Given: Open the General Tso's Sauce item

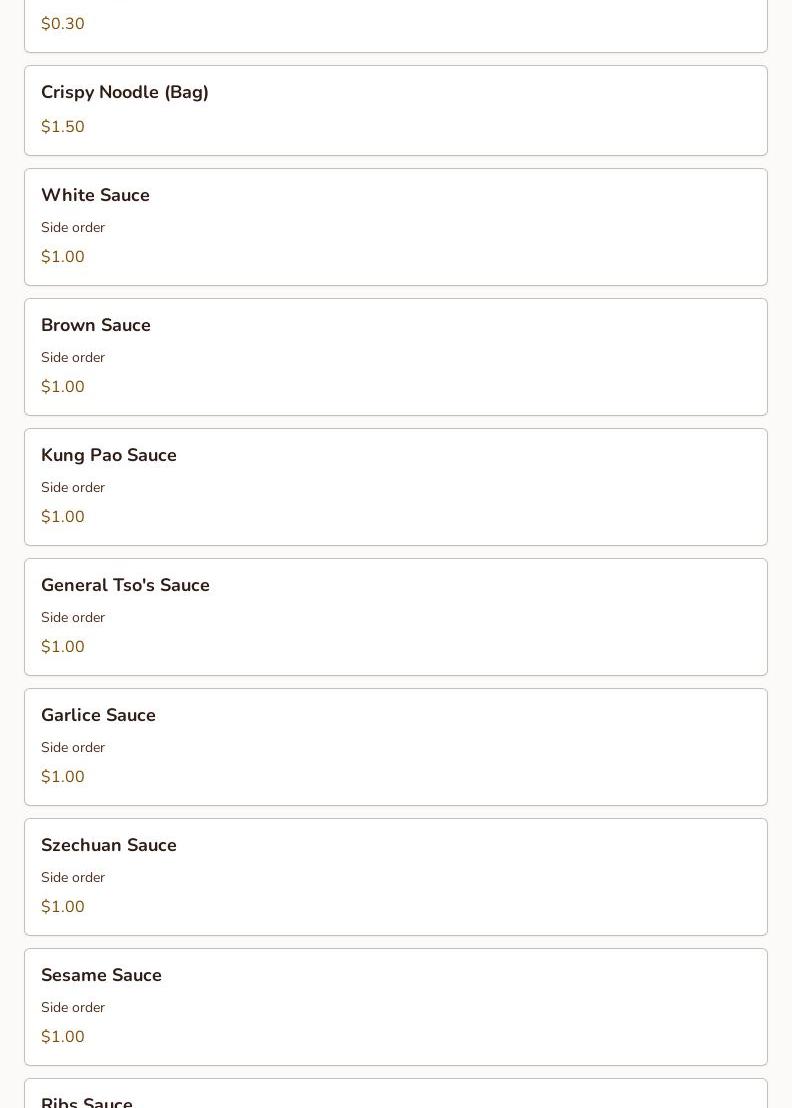Looking at the screenshot, I should 125,585.
